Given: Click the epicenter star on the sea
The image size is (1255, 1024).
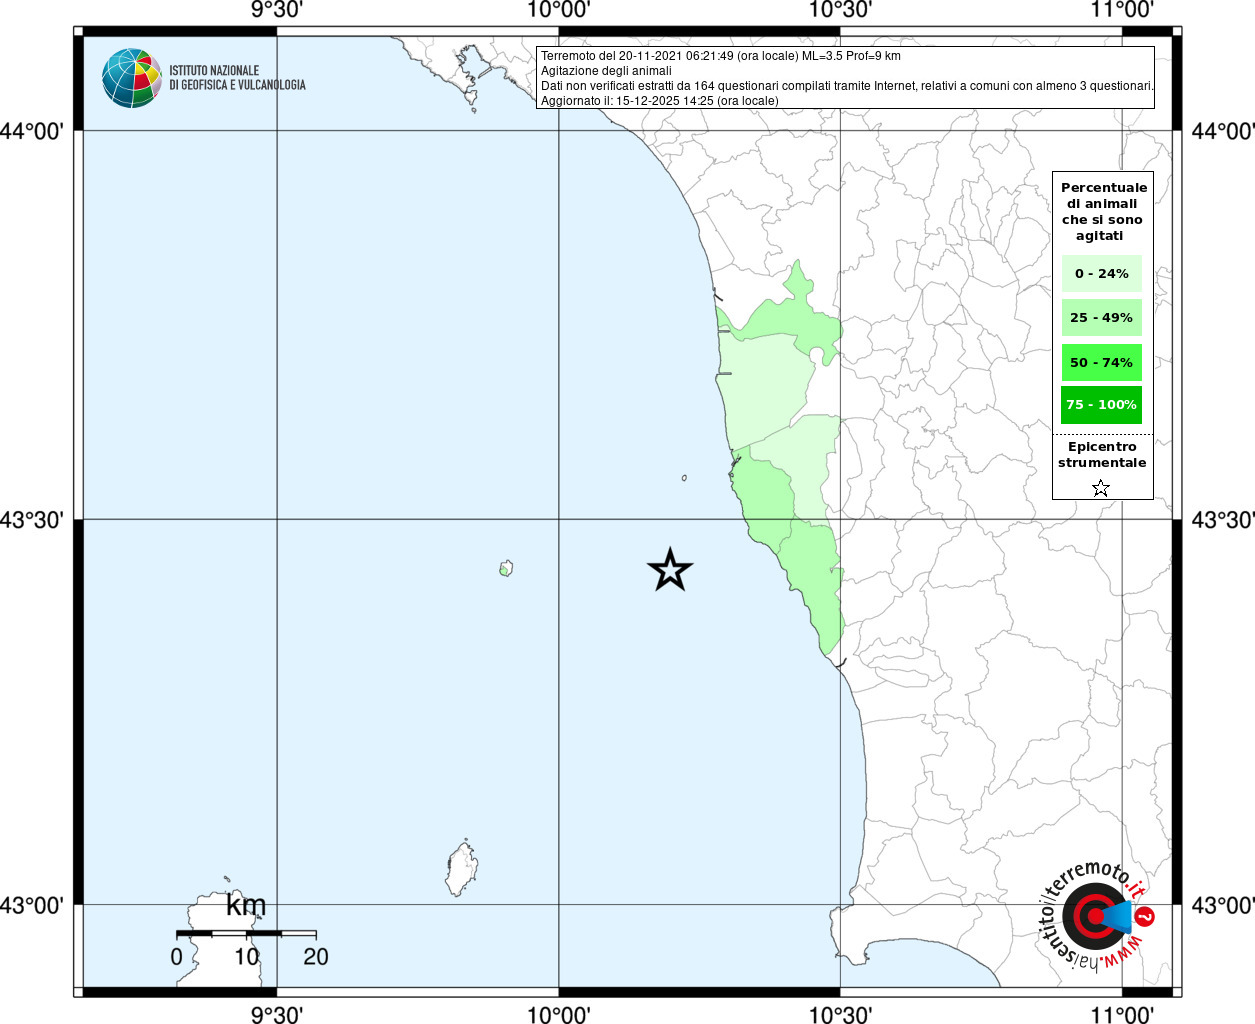Looking at the screenshot, I should 670,570.
